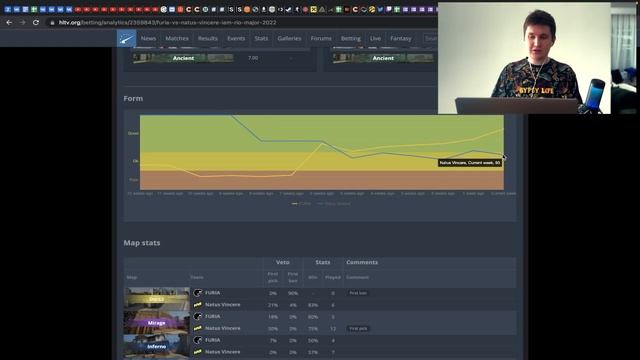Toggle the FURIA series in the chart legend
The image size is (640, 360).
[301, 203]
